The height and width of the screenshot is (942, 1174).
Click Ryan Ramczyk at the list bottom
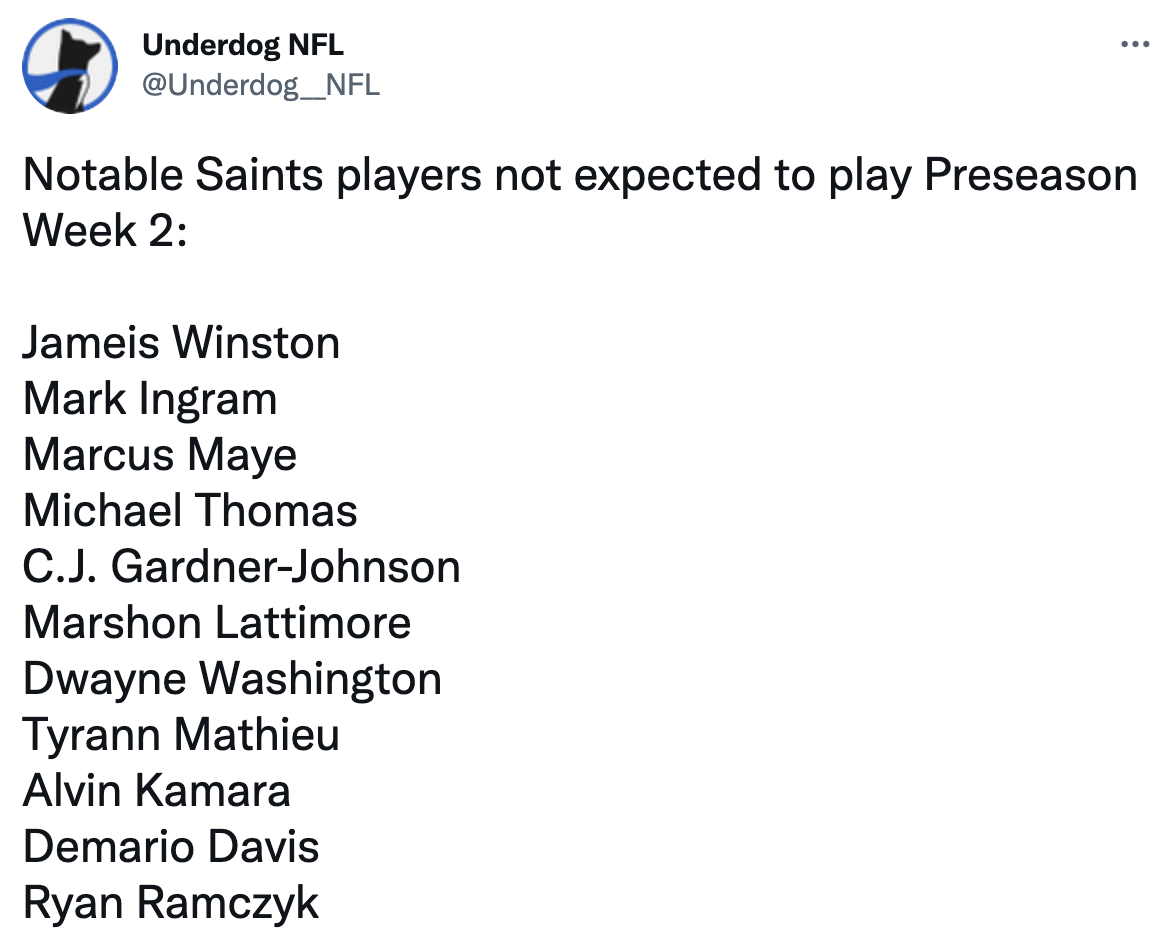(x=171, y=903)
